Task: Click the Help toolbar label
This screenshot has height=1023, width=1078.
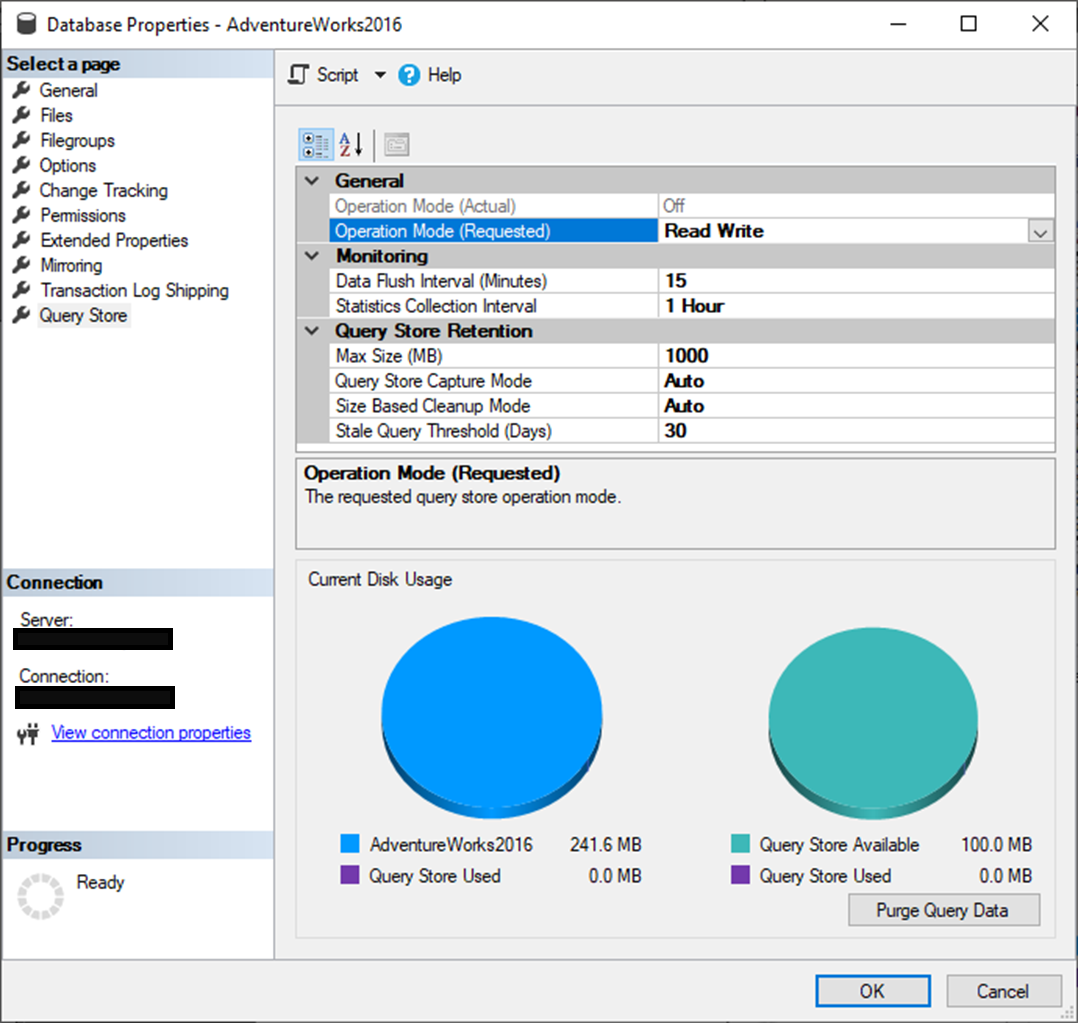Action: pos(445,75)
